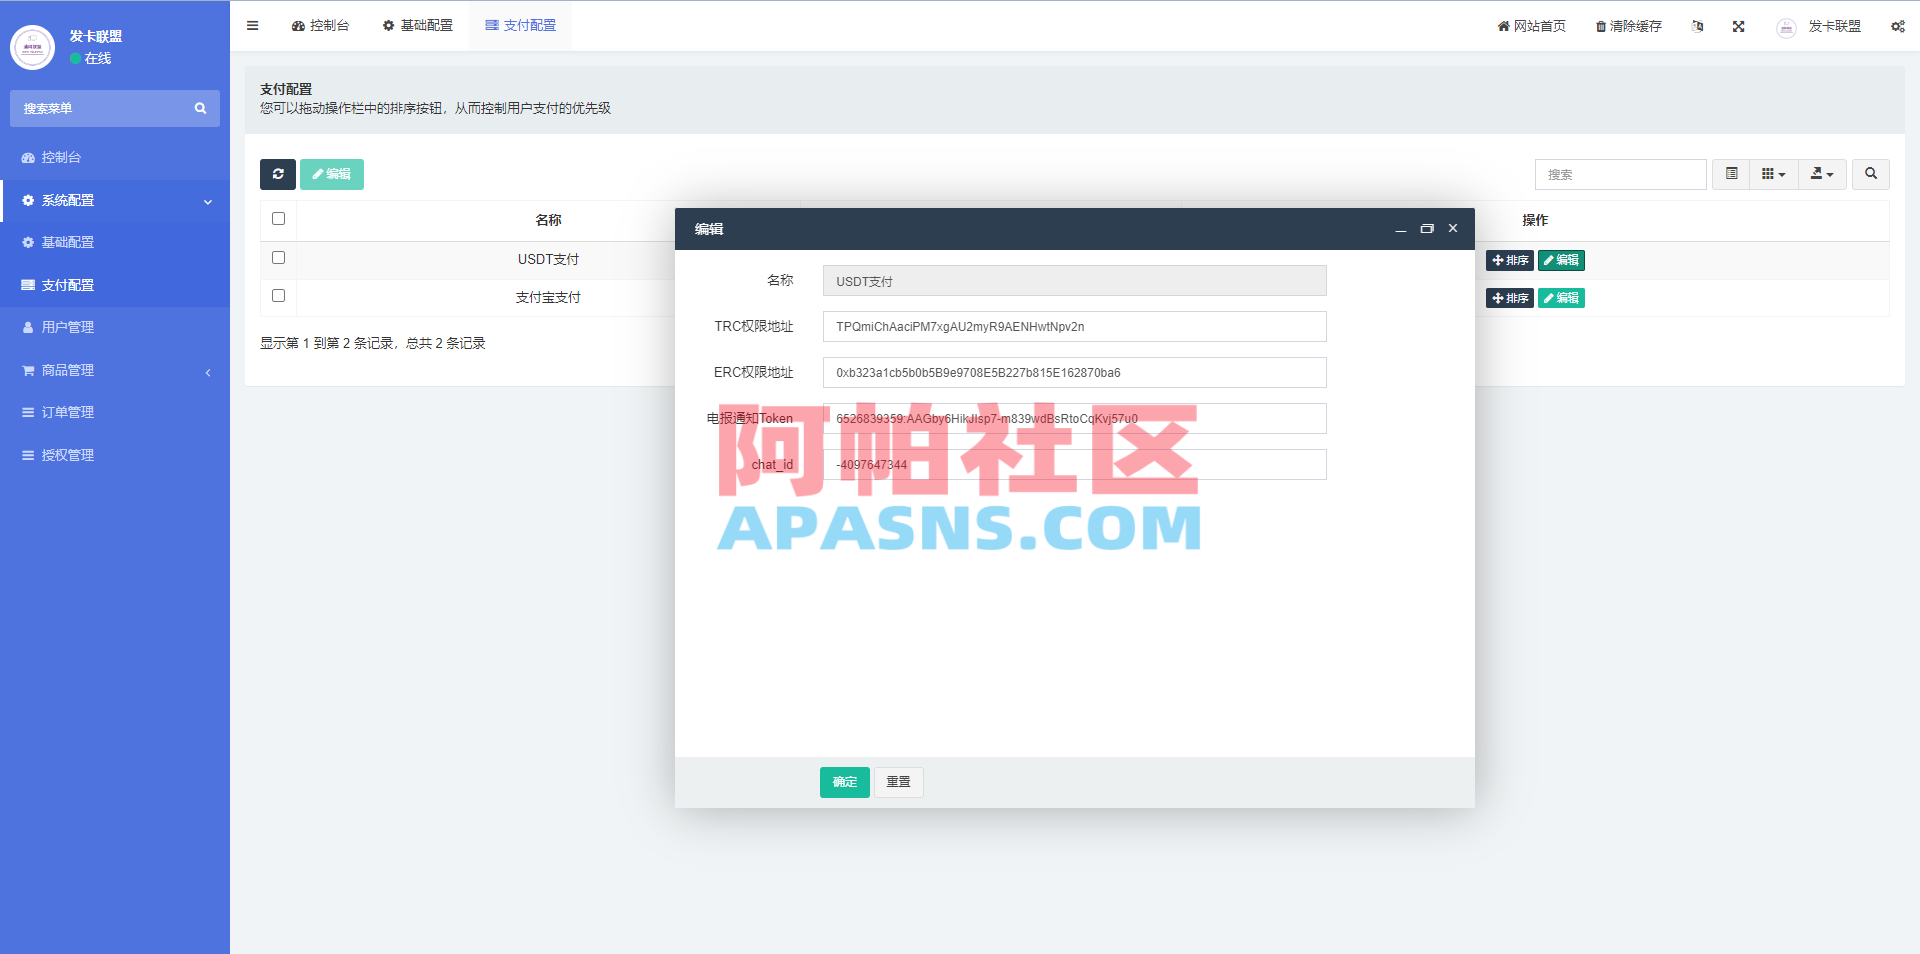Screen dimensions: 1920x954
Task: Click the 排序 sort handle for USDT支付
Action: [x=1510, y=260]
